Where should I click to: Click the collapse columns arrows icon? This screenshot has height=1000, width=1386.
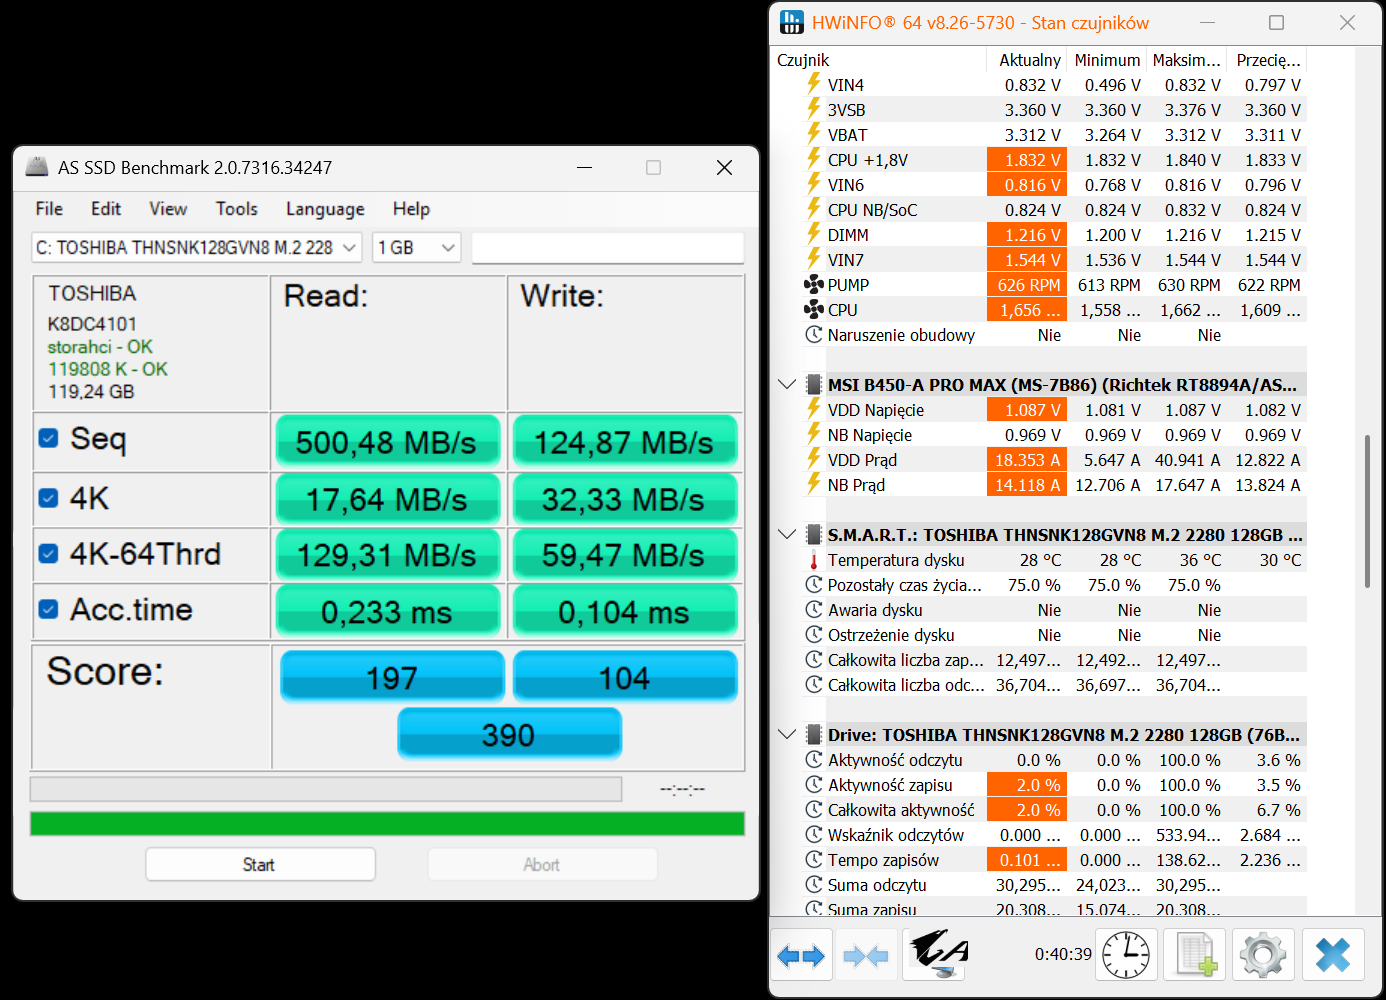point(866,955)
